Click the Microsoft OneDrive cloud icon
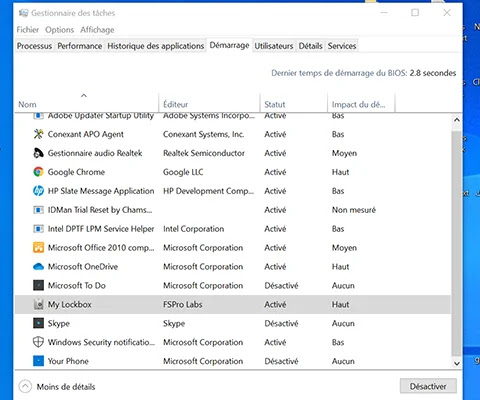Screen dimensions: 480x400 pyautogui.click(x=38, y=267)
